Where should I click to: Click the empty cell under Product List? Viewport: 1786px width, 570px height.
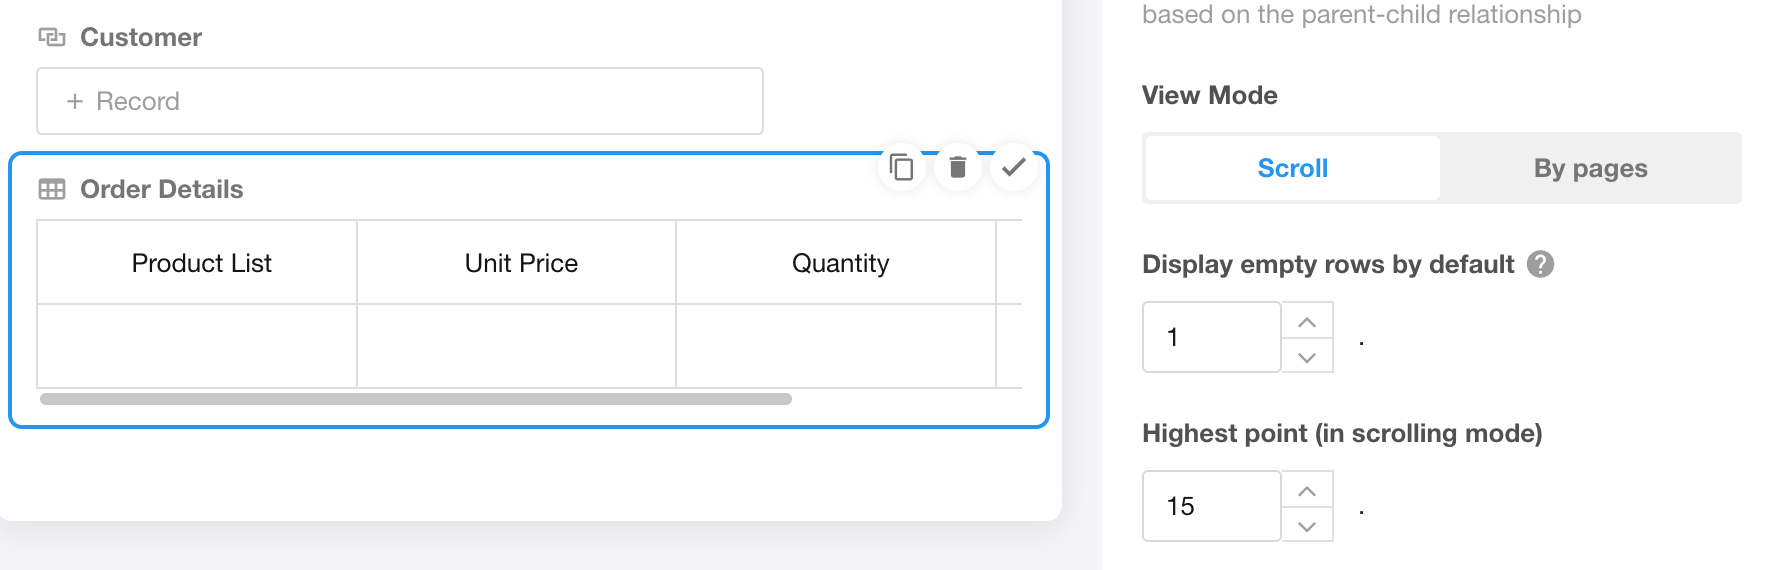[197, 346]
